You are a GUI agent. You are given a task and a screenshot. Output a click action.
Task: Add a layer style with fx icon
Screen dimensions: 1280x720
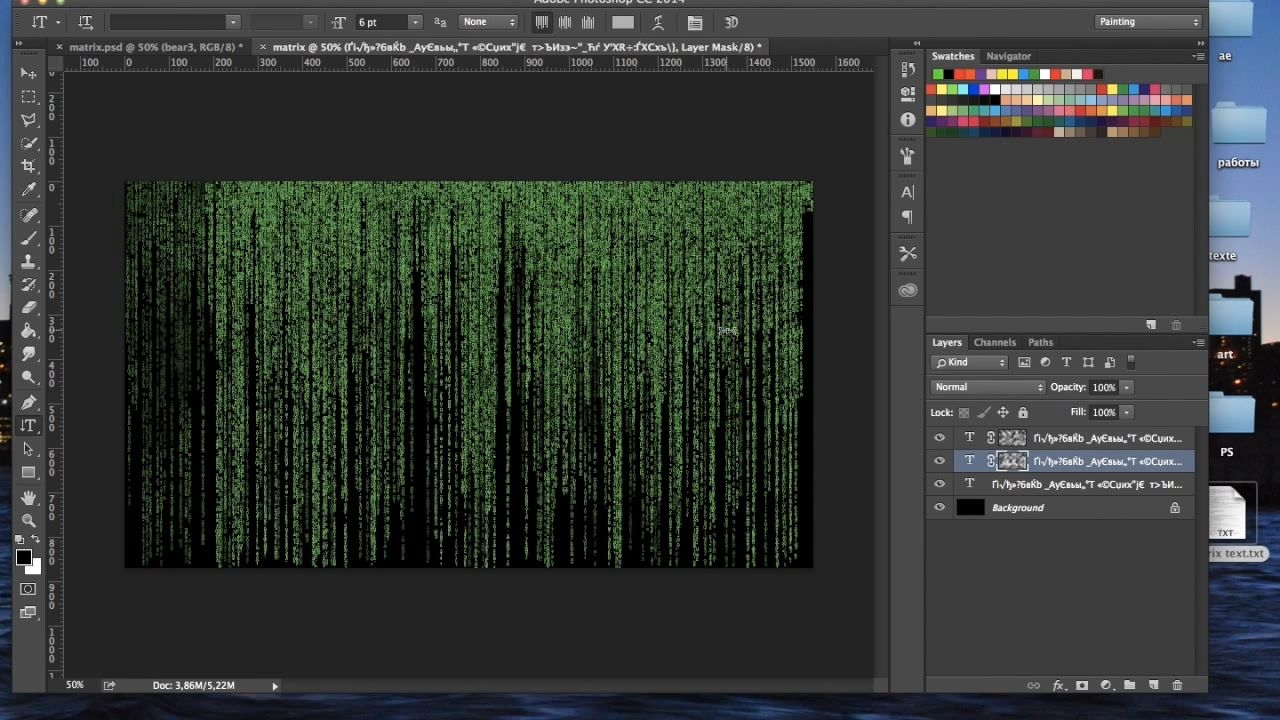click(x=1058, y=686)
